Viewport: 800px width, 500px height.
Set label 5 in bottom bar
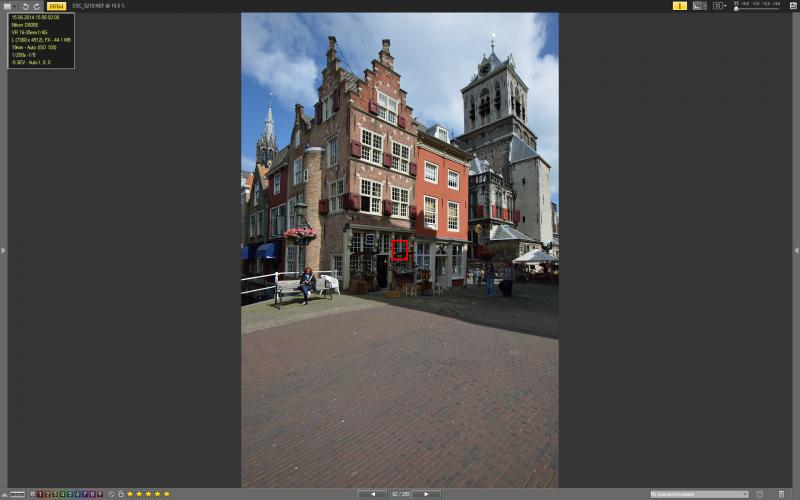pyautogui.click(x=70, y=494)
